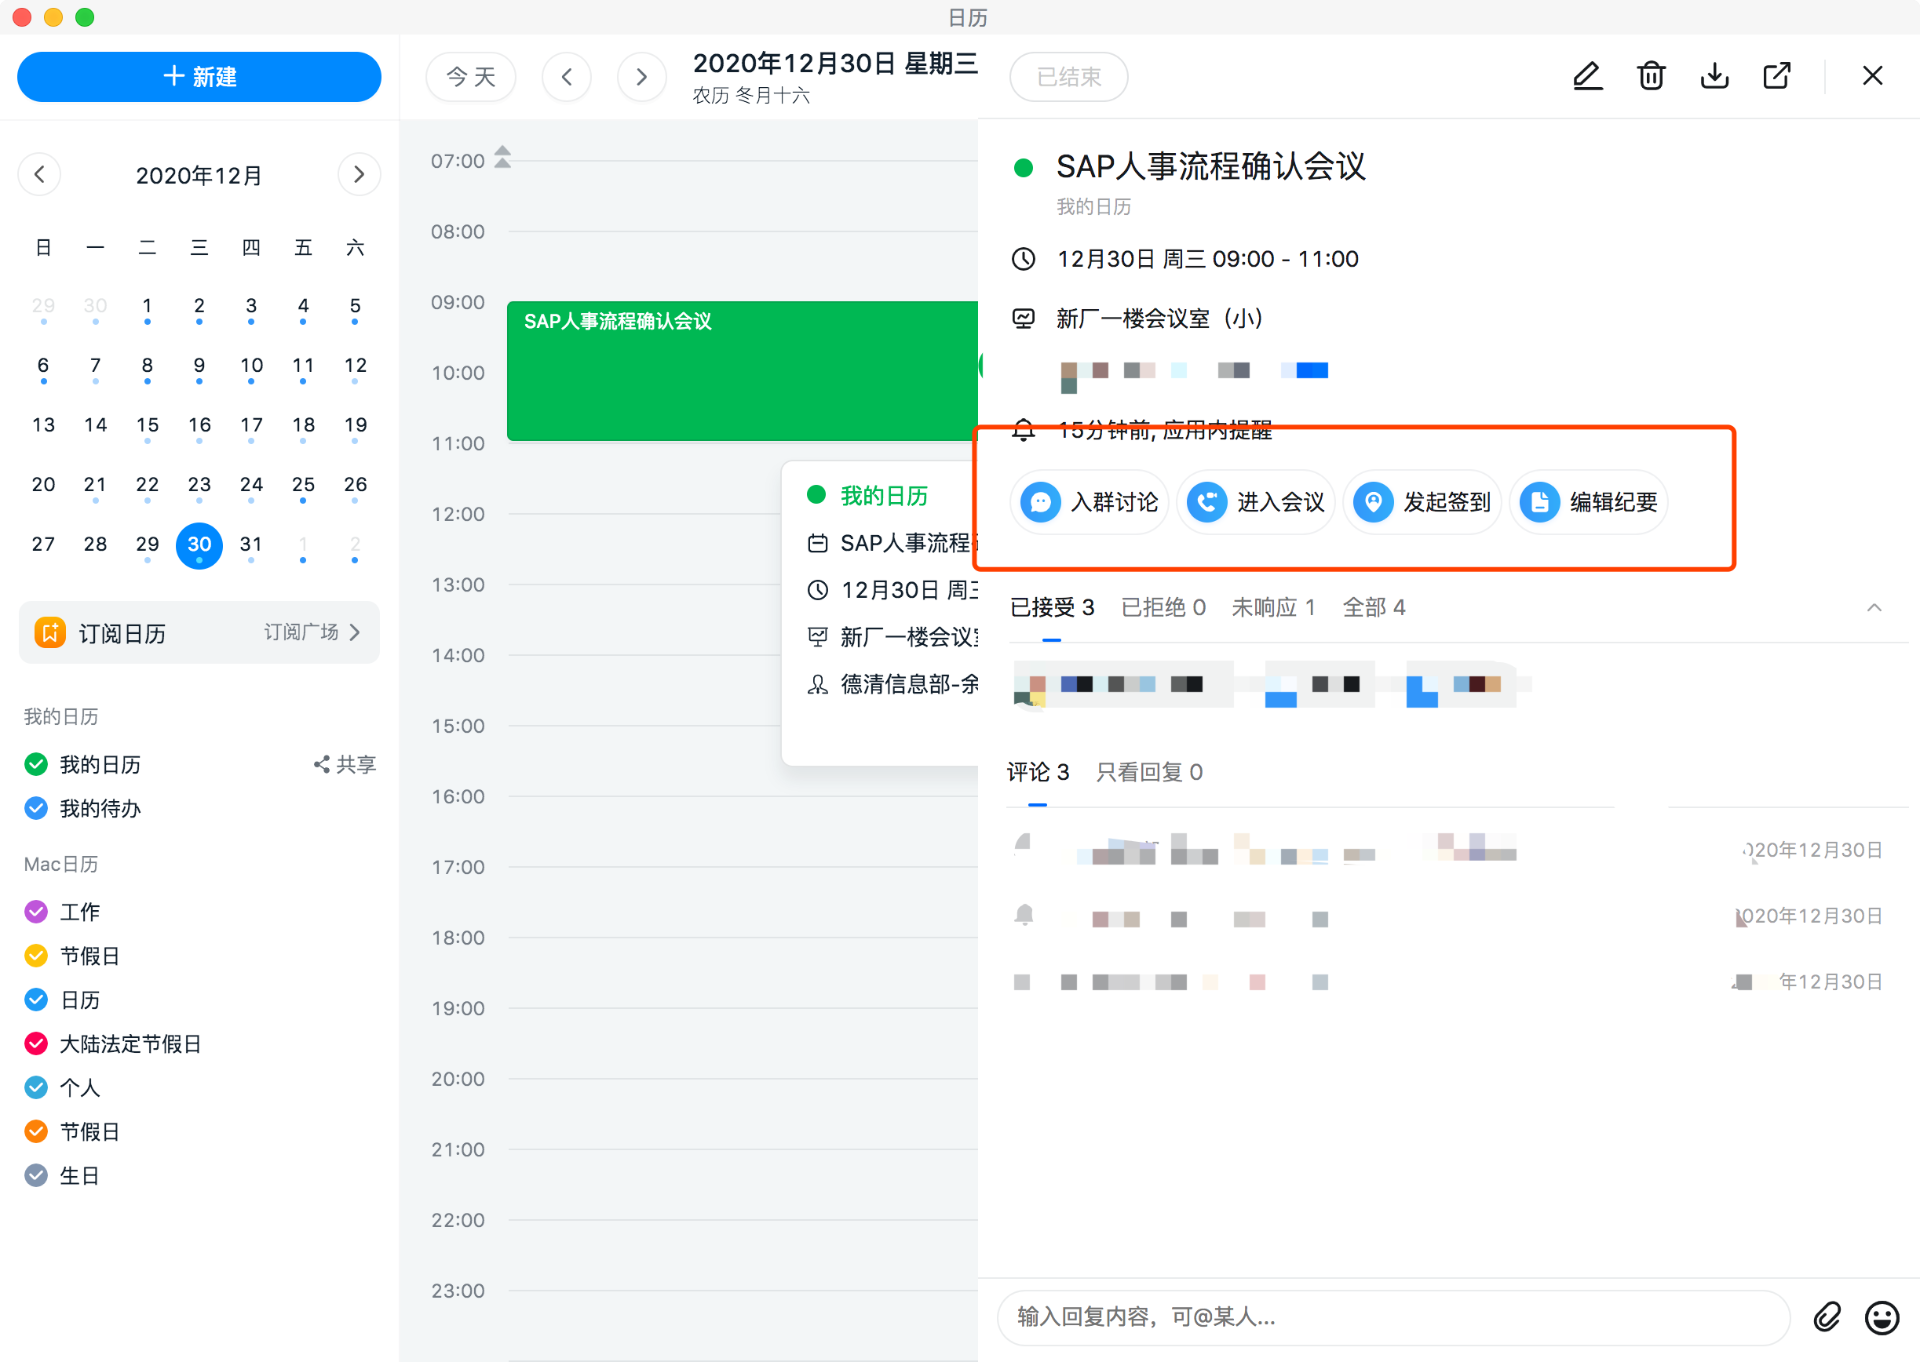The width and height of the screenshot is (1920, 1362).
Task: Expand 订阅广场 subscription chevron
Action: [355, 632]
